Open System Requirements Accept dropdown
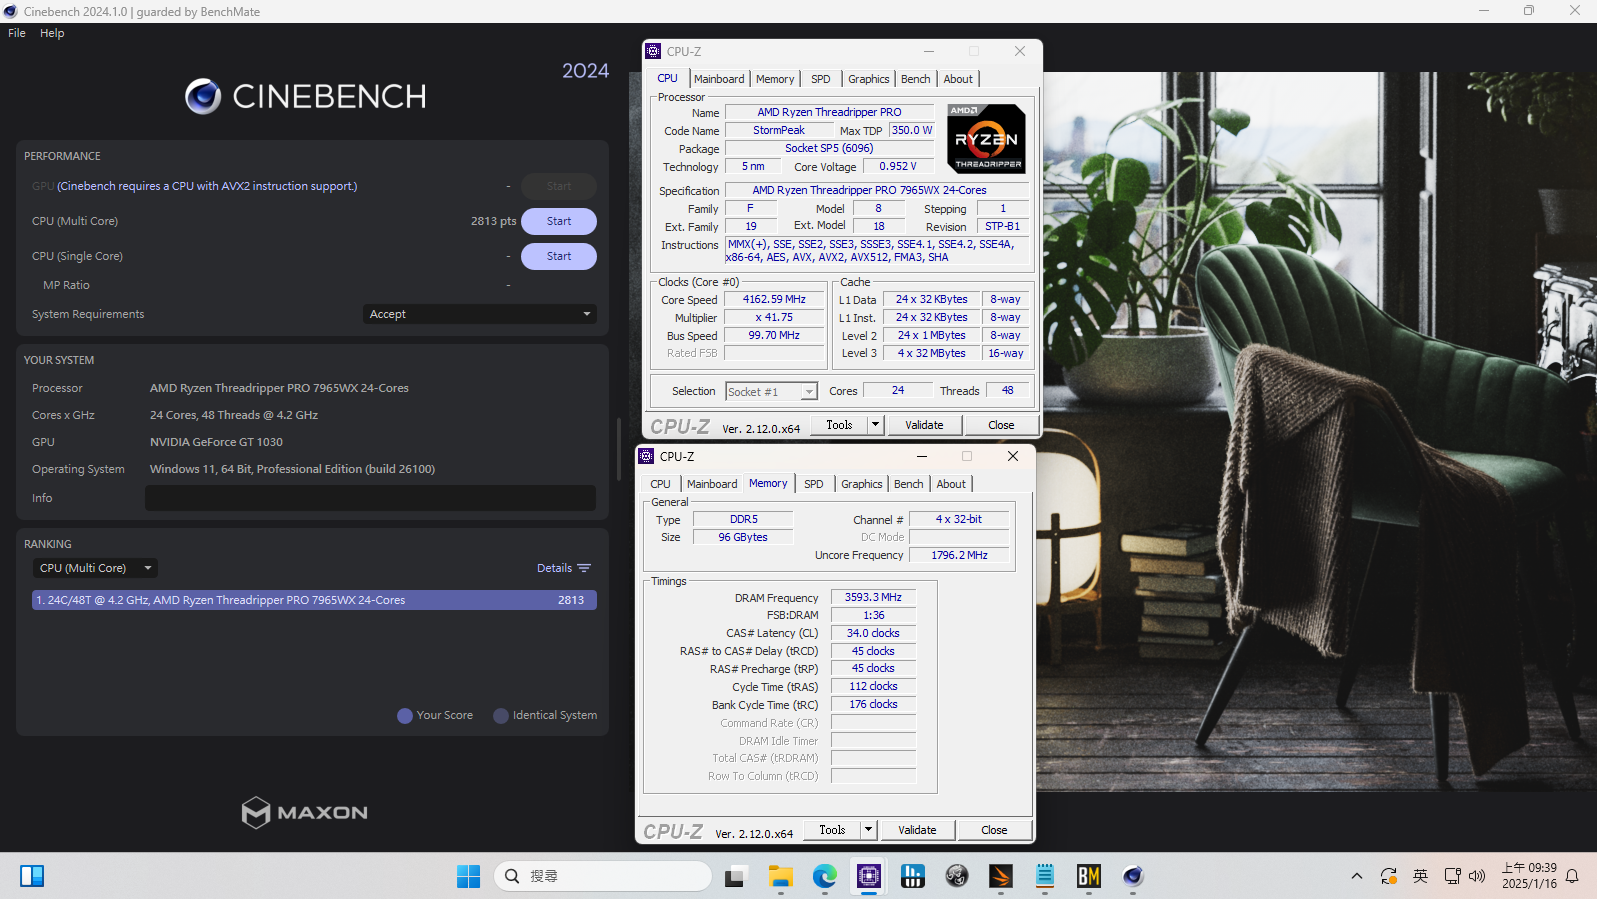The height and width of the screenshot is (899, 1597). pos(480,314)
